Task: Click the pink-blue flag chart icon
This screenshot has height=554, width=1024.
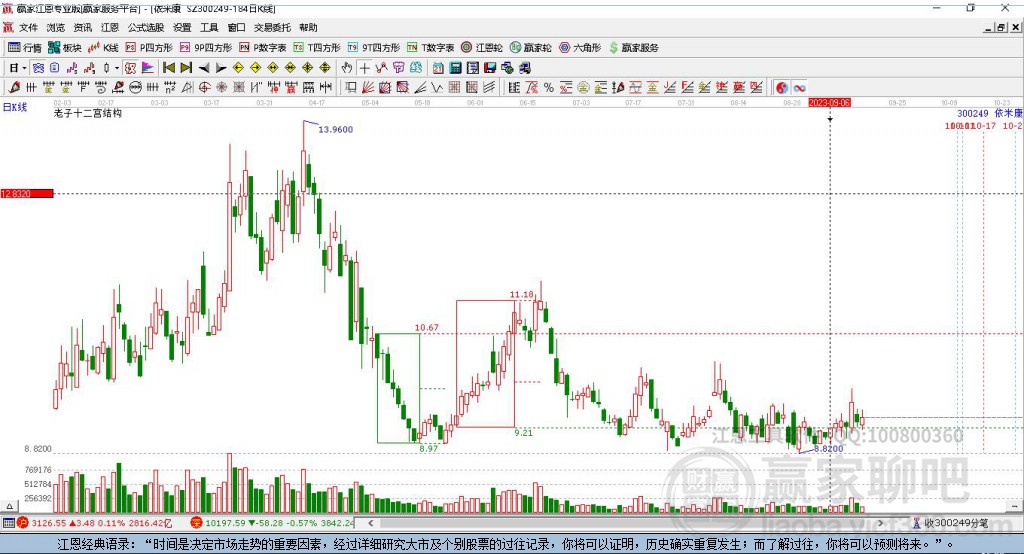Action: pyautogui.click(x=148, y=67)
